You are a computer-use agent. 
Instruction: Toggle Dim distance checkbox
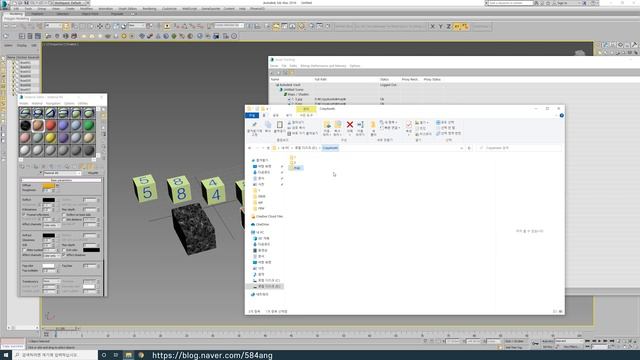click(64, 220)
